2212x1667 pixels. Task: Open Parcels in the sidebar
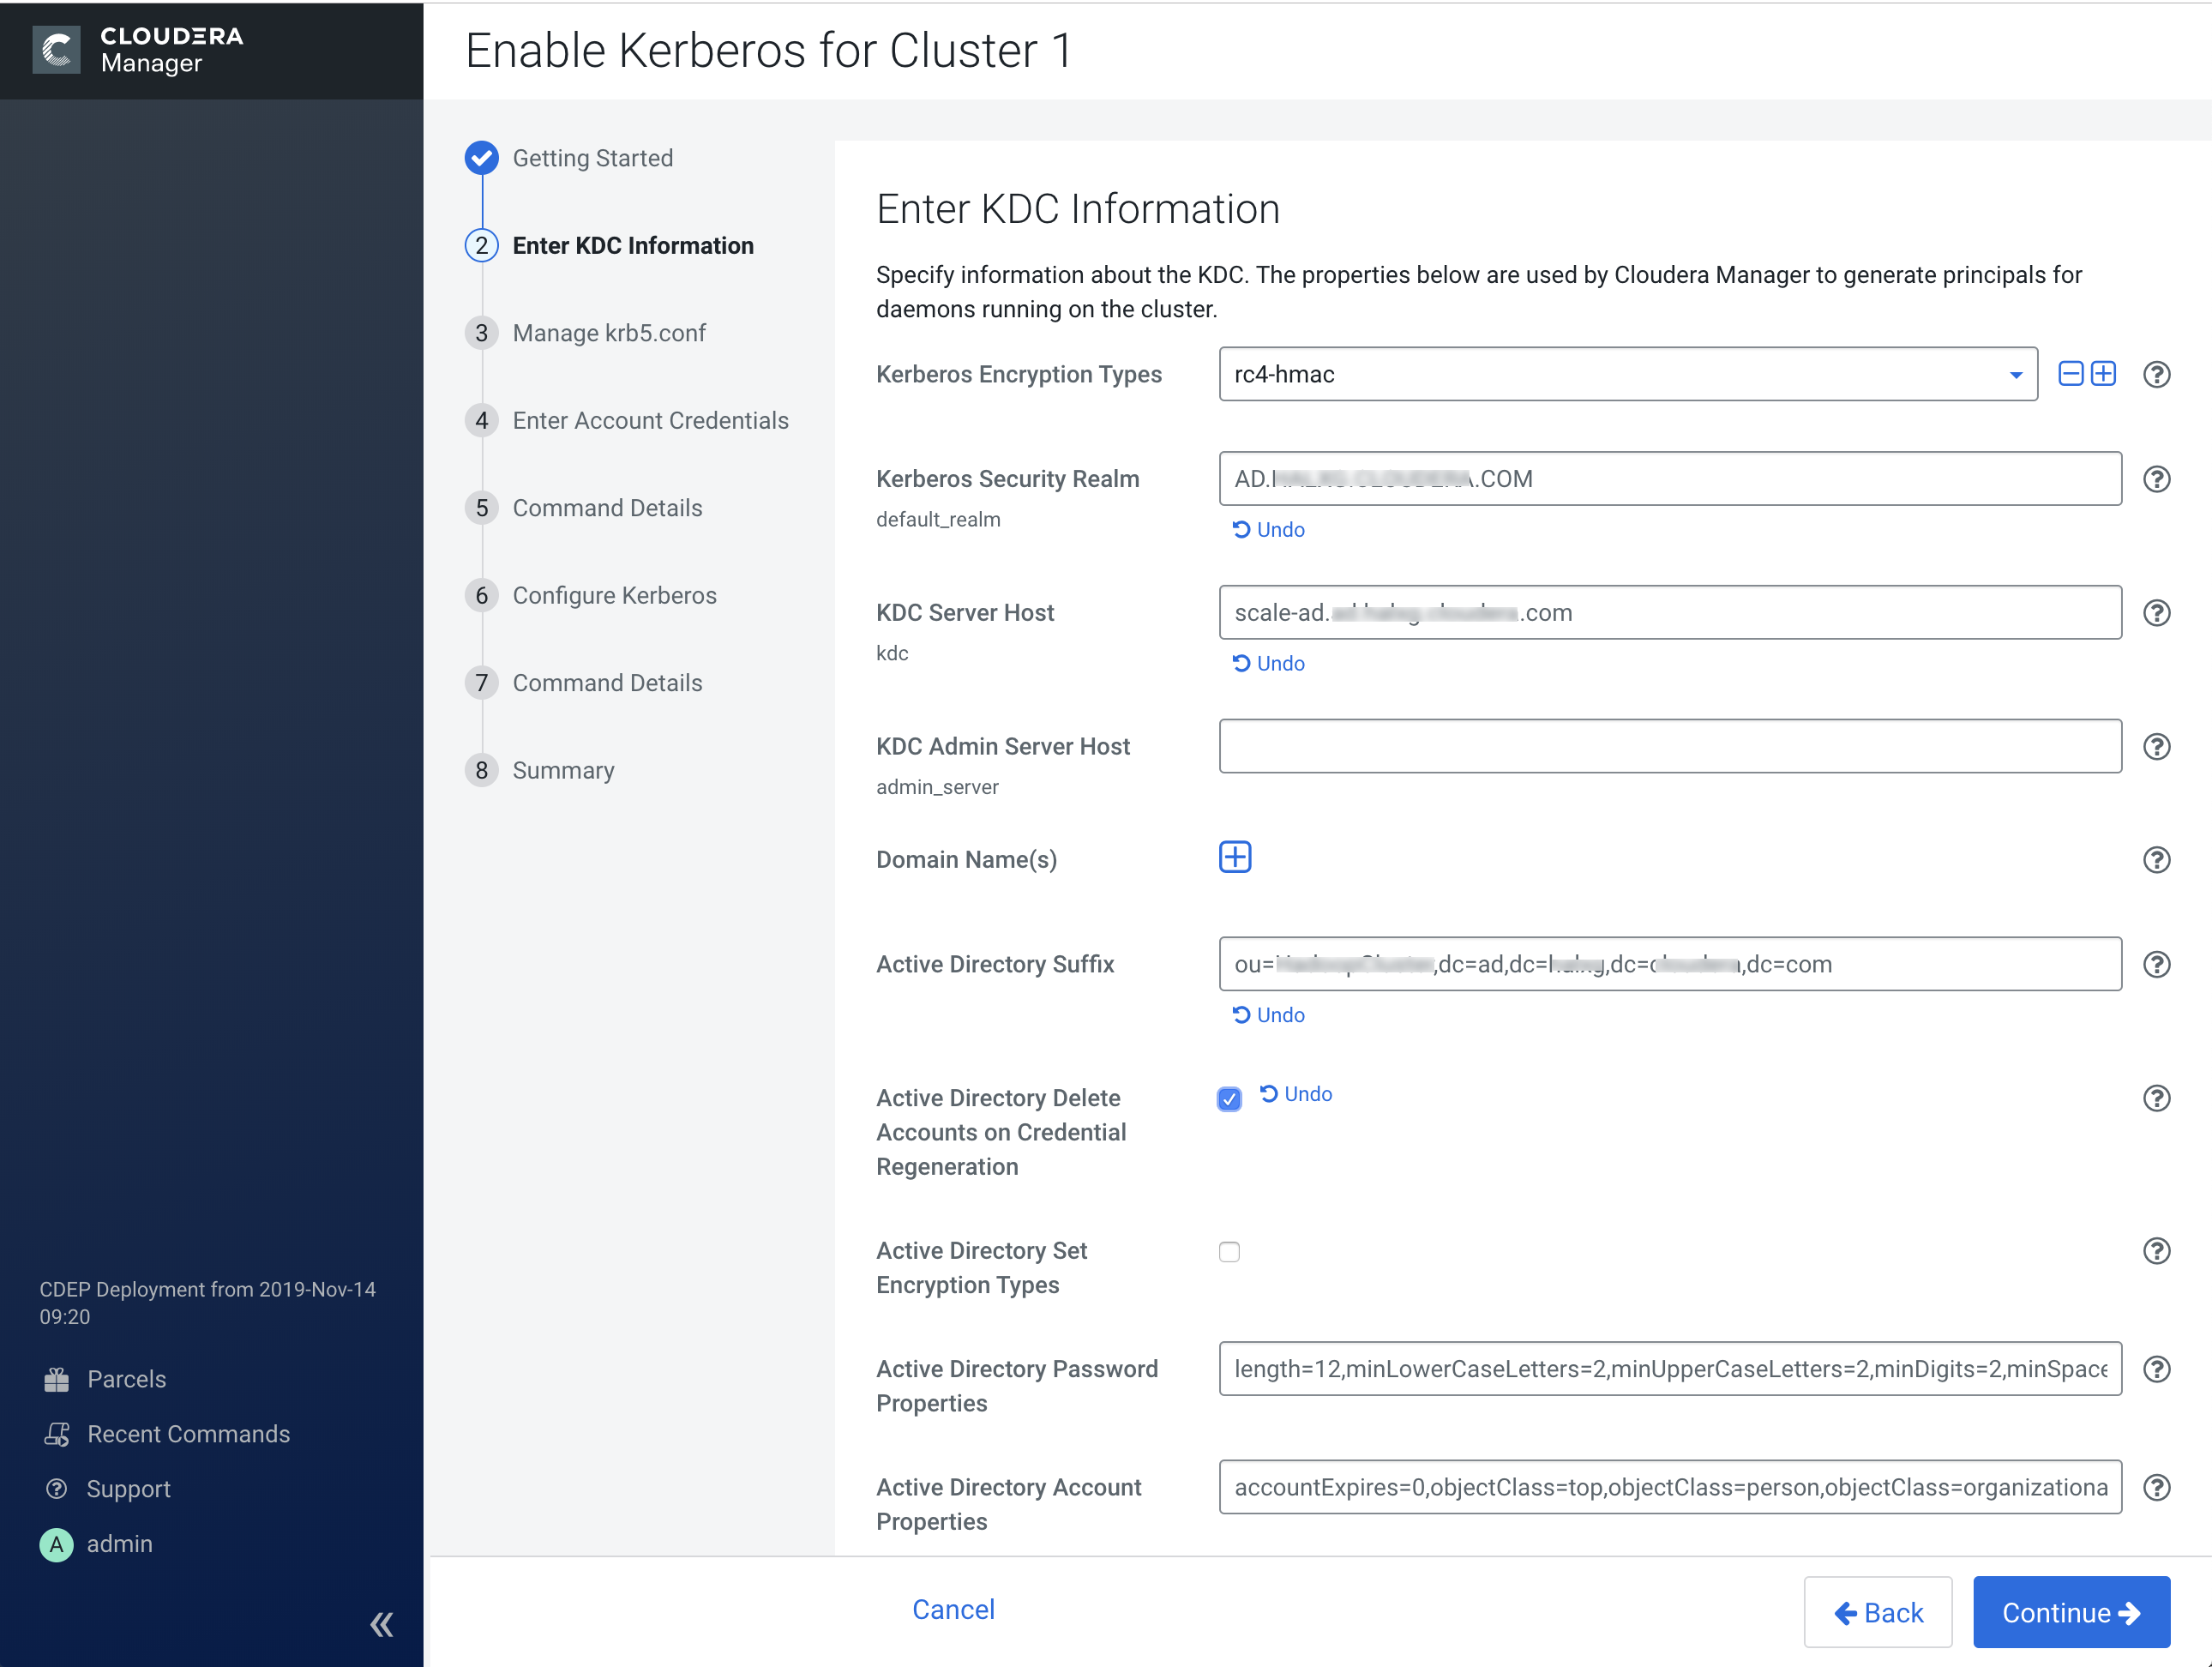tap(126, 1379)
